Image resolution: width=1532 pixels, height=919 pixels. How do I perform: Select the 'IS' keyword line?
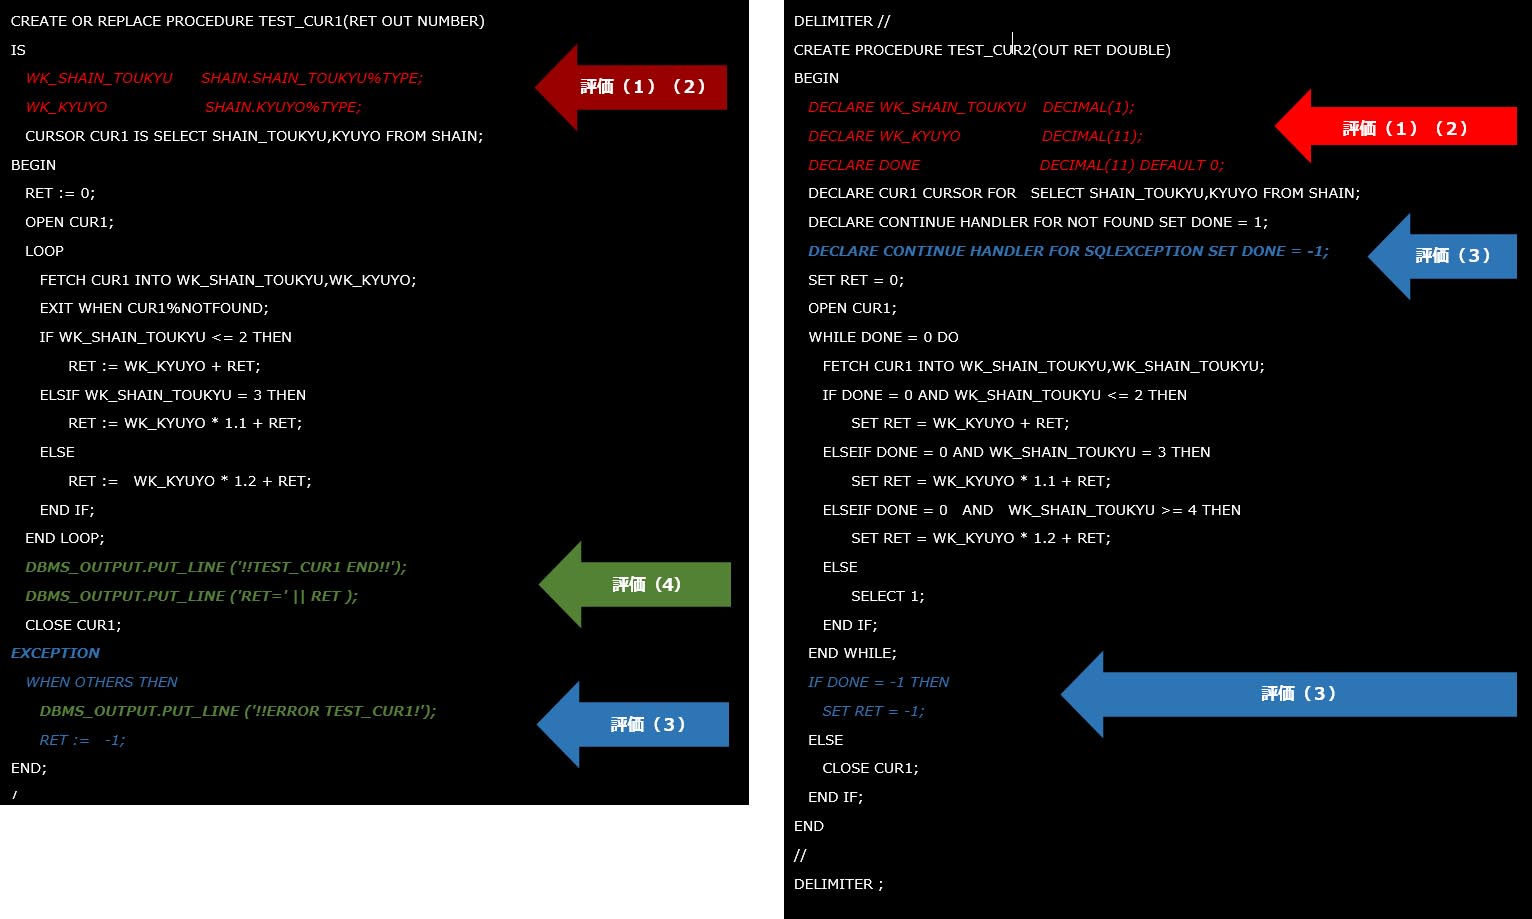pyautogui.click(x=18, y=50)
